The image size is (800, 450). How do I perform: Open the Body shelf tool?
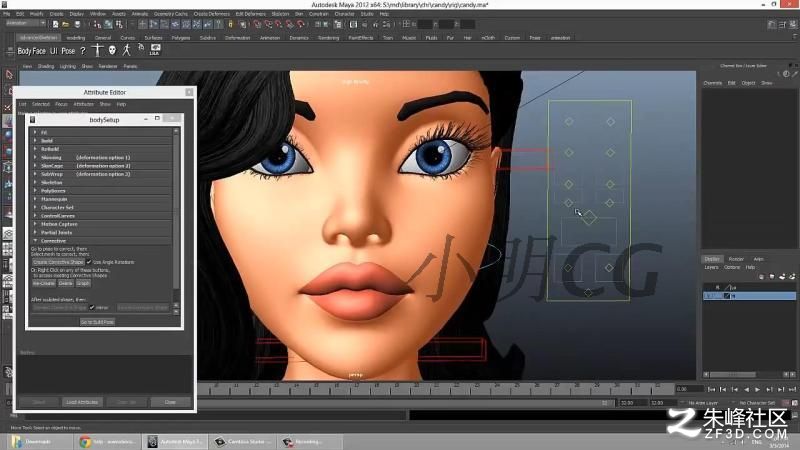click(24, 51)
